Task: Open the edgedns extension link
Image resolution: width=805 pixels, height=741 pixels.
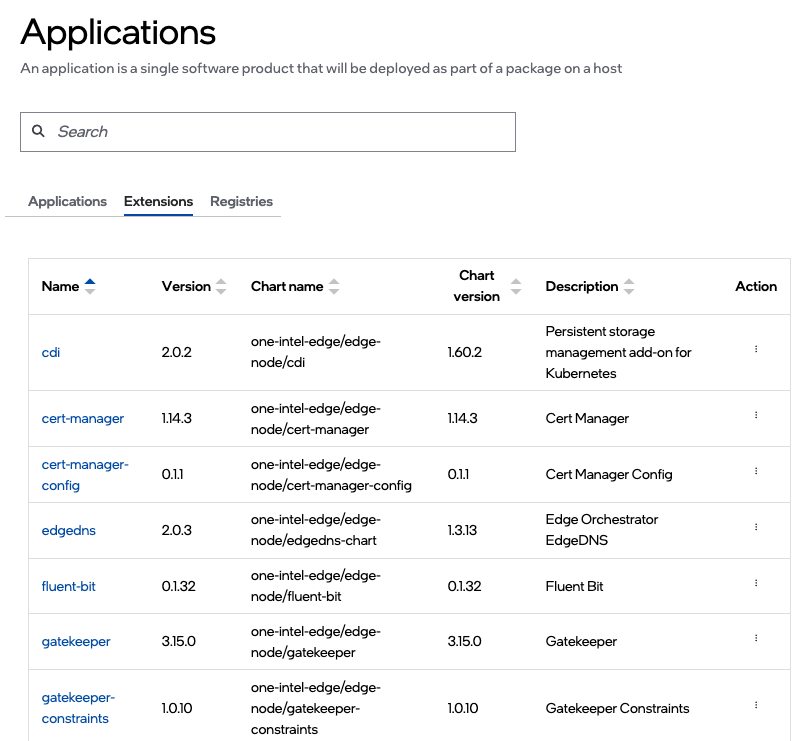Action: pos(69,530)
